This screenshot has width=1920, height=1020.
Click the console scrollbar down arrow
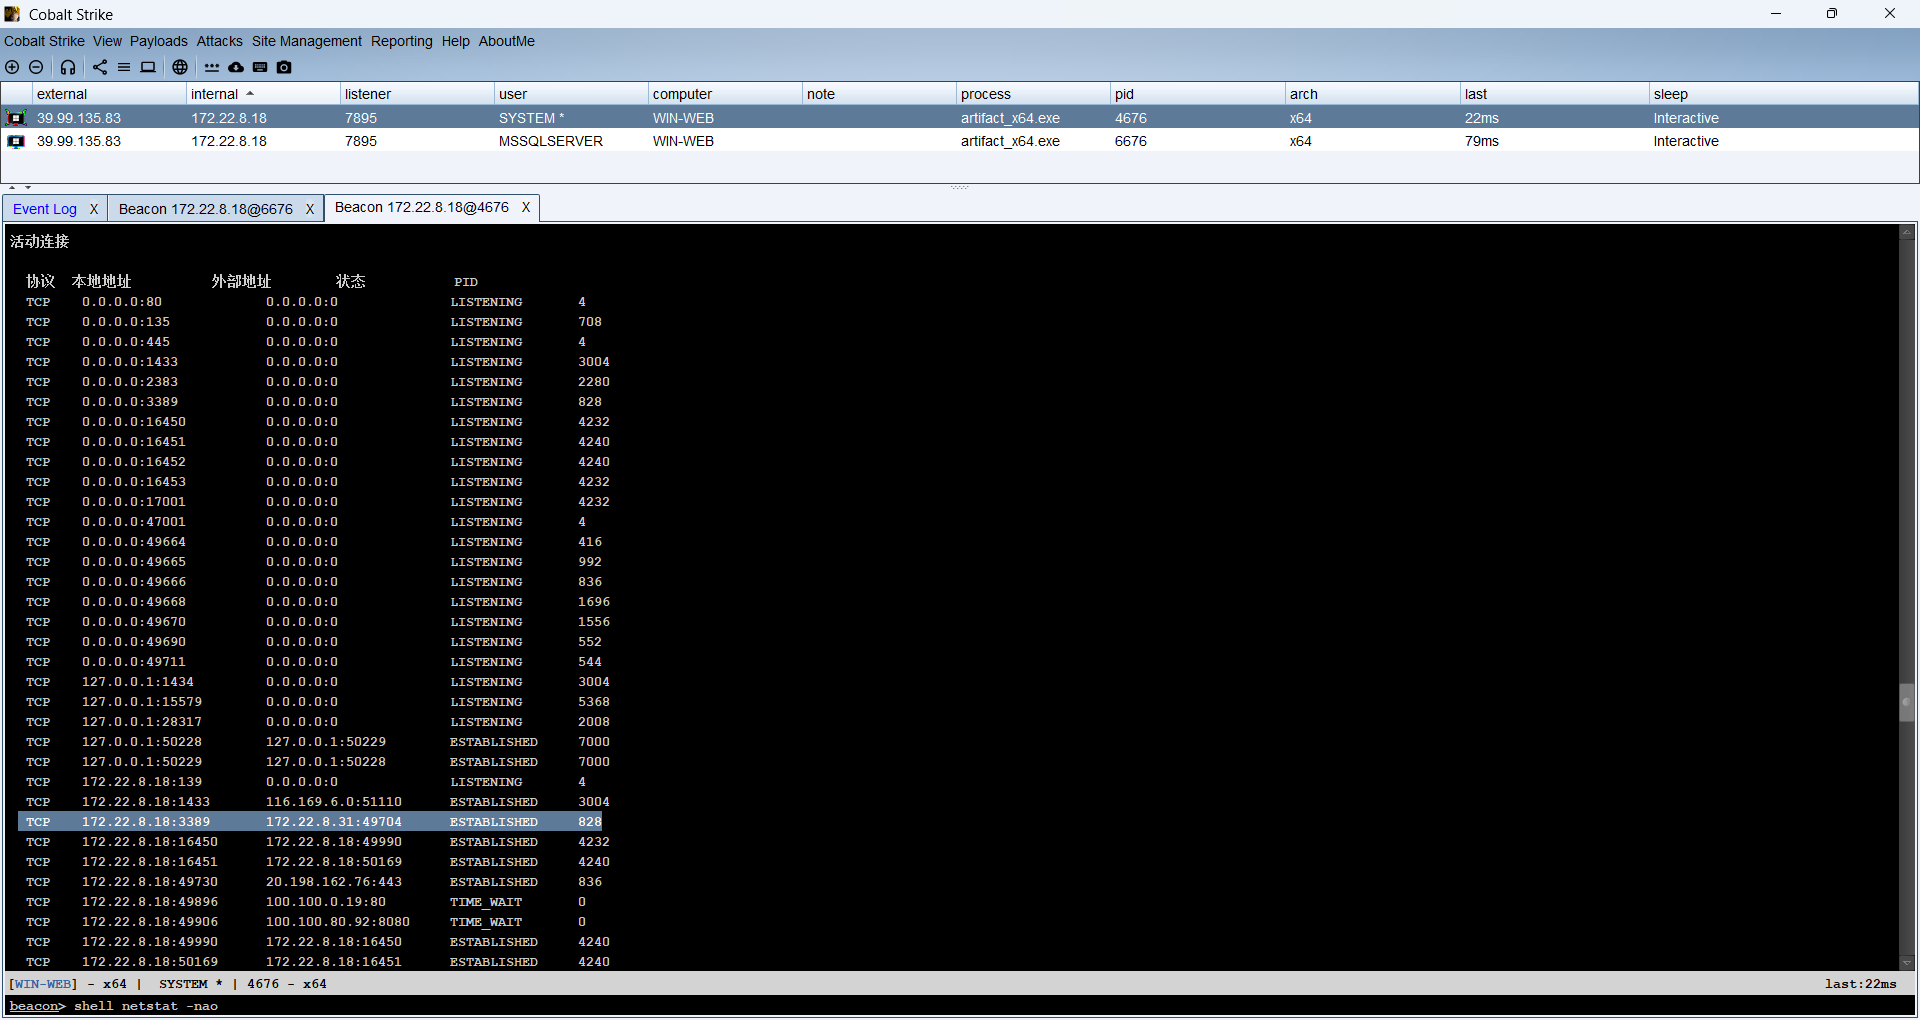(1906, 963)
